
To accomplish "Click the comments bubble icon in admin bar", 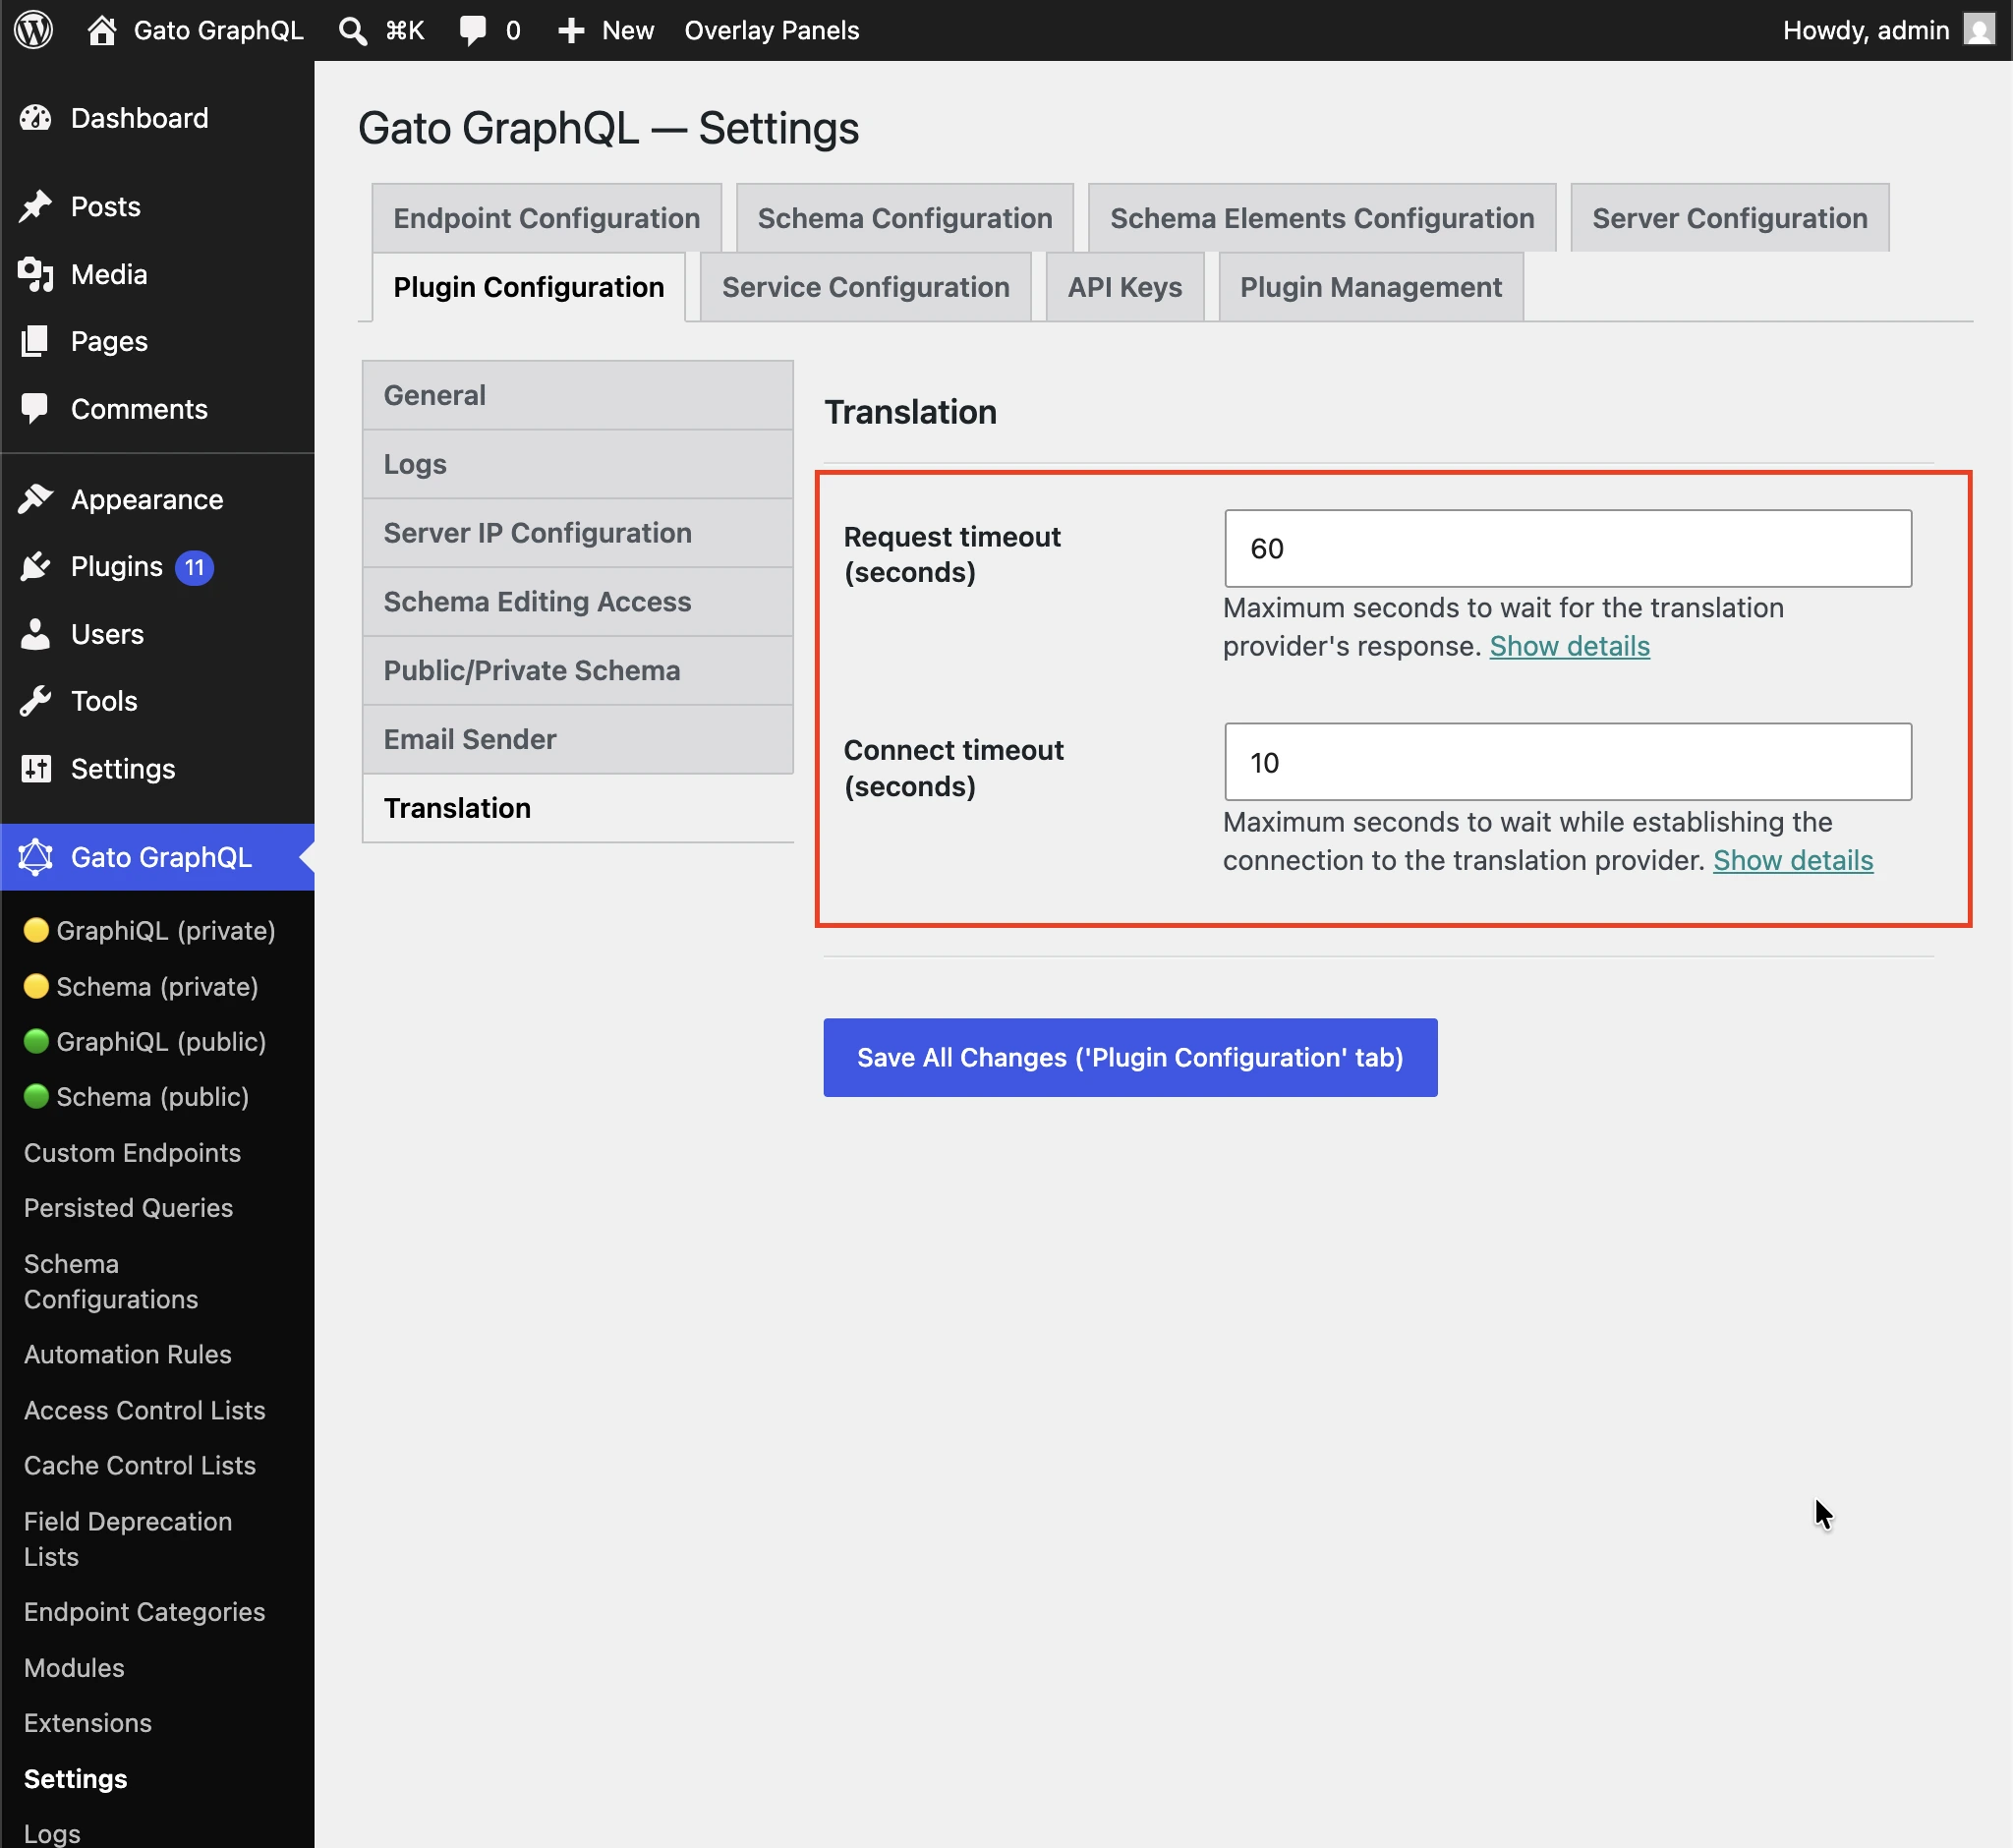I will 473,30.
